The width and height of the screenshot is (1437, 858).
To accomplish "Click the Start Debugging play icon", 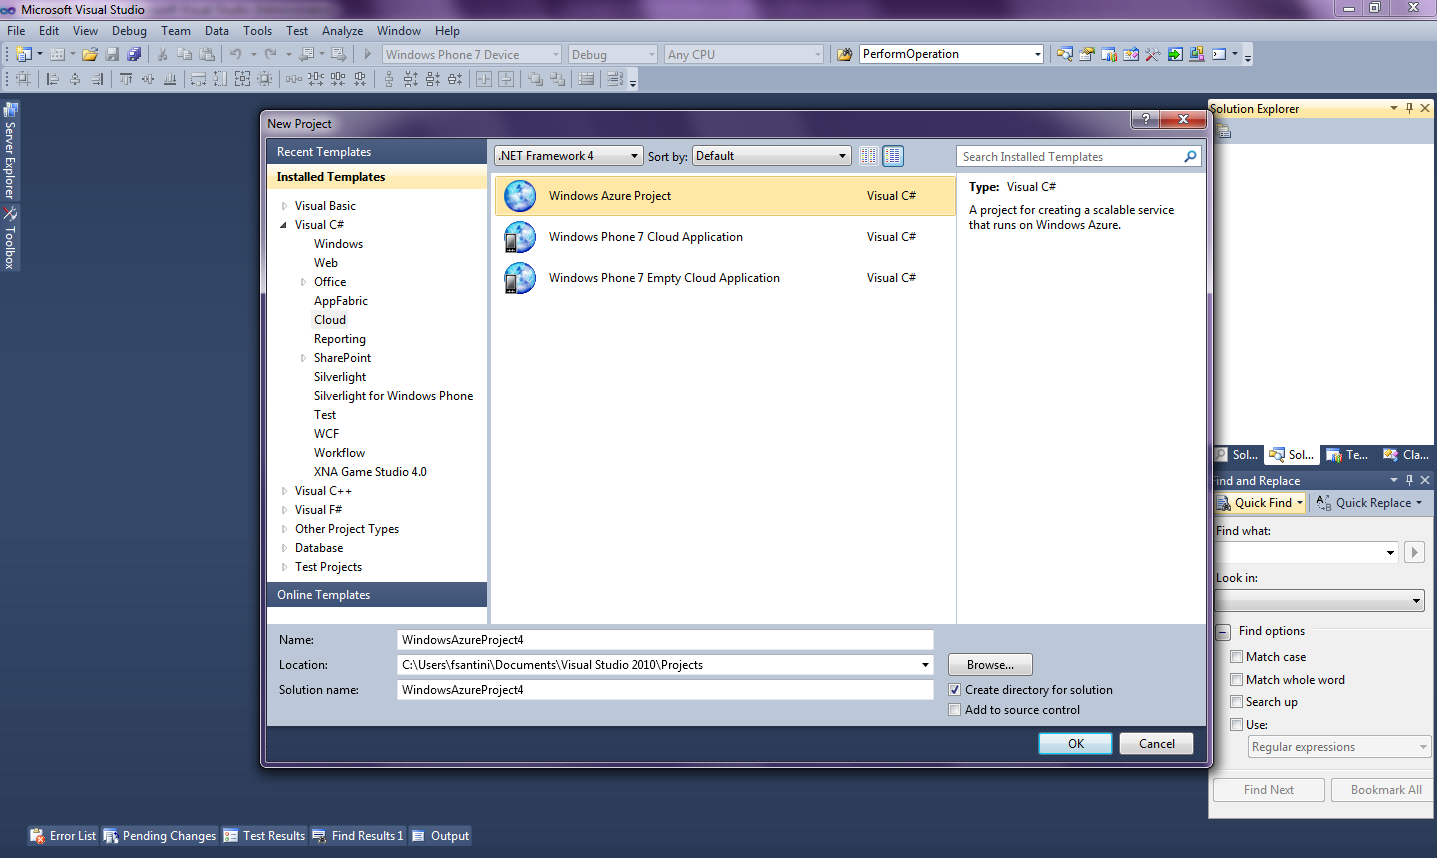I will click(x=367, y=54).
